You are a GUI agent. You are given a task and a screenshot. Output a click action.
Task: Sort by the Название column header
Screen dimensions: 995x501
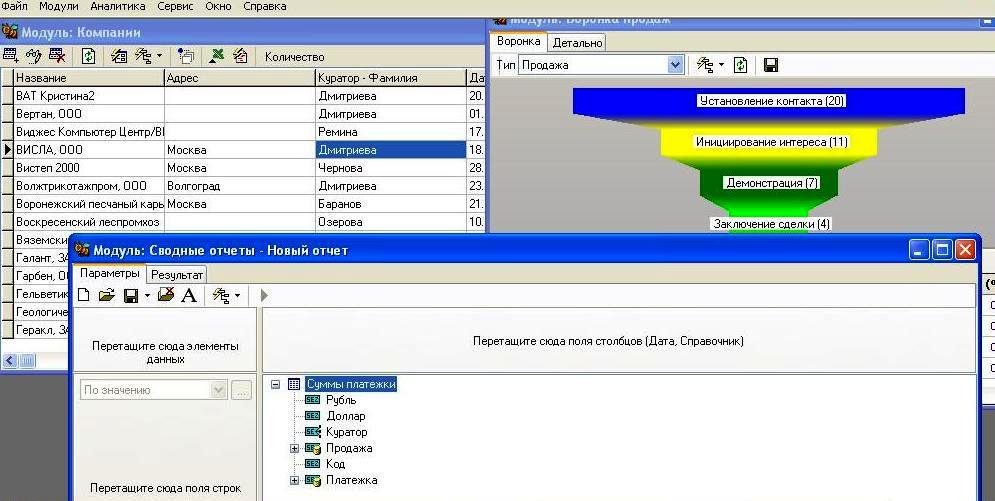pos(88,78)
